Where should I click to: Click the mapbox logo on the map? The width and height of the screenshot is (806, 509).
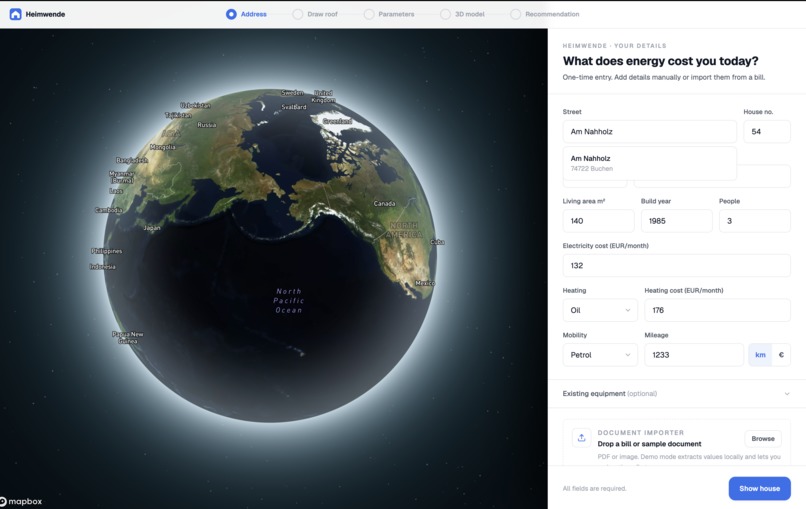tap(21, 501)
